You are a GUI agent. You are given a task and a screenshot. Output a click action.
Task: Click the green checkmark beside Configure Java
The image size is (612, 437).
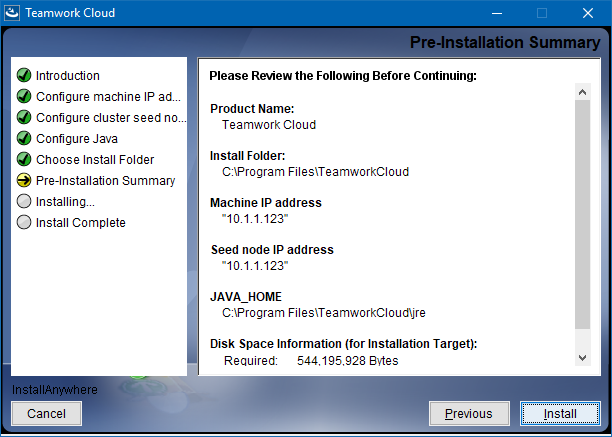(24, 139)
